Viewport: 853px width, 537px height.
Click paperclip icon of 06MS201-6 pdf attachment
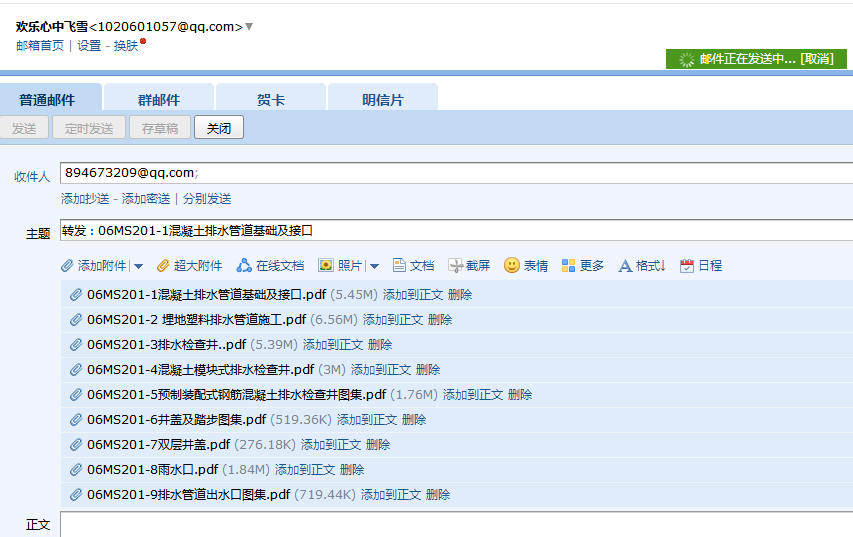(76, 420)
